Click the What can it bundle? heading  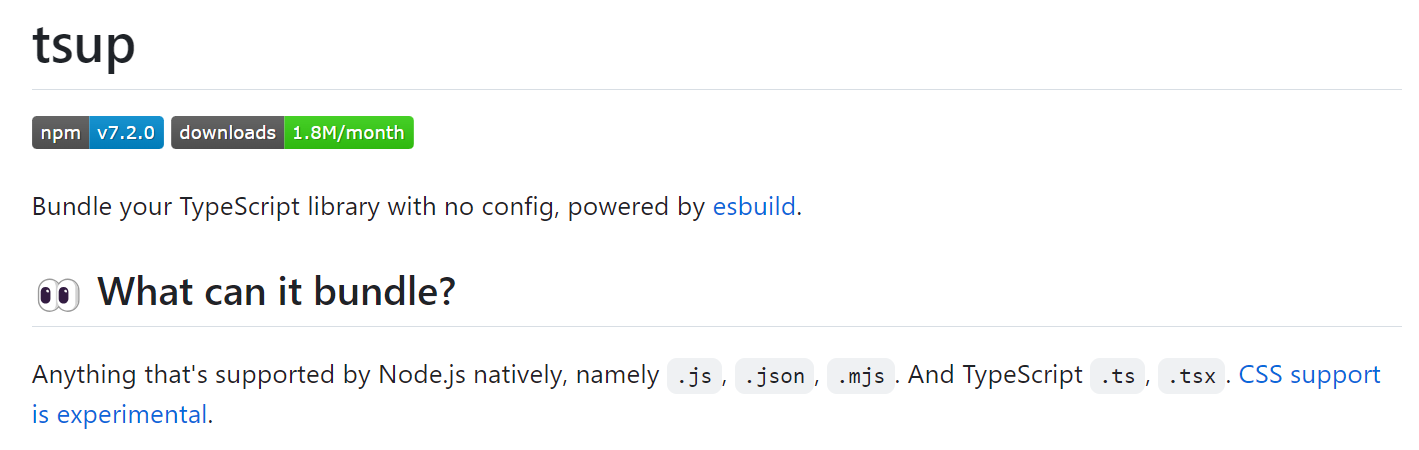pos(276,291)
